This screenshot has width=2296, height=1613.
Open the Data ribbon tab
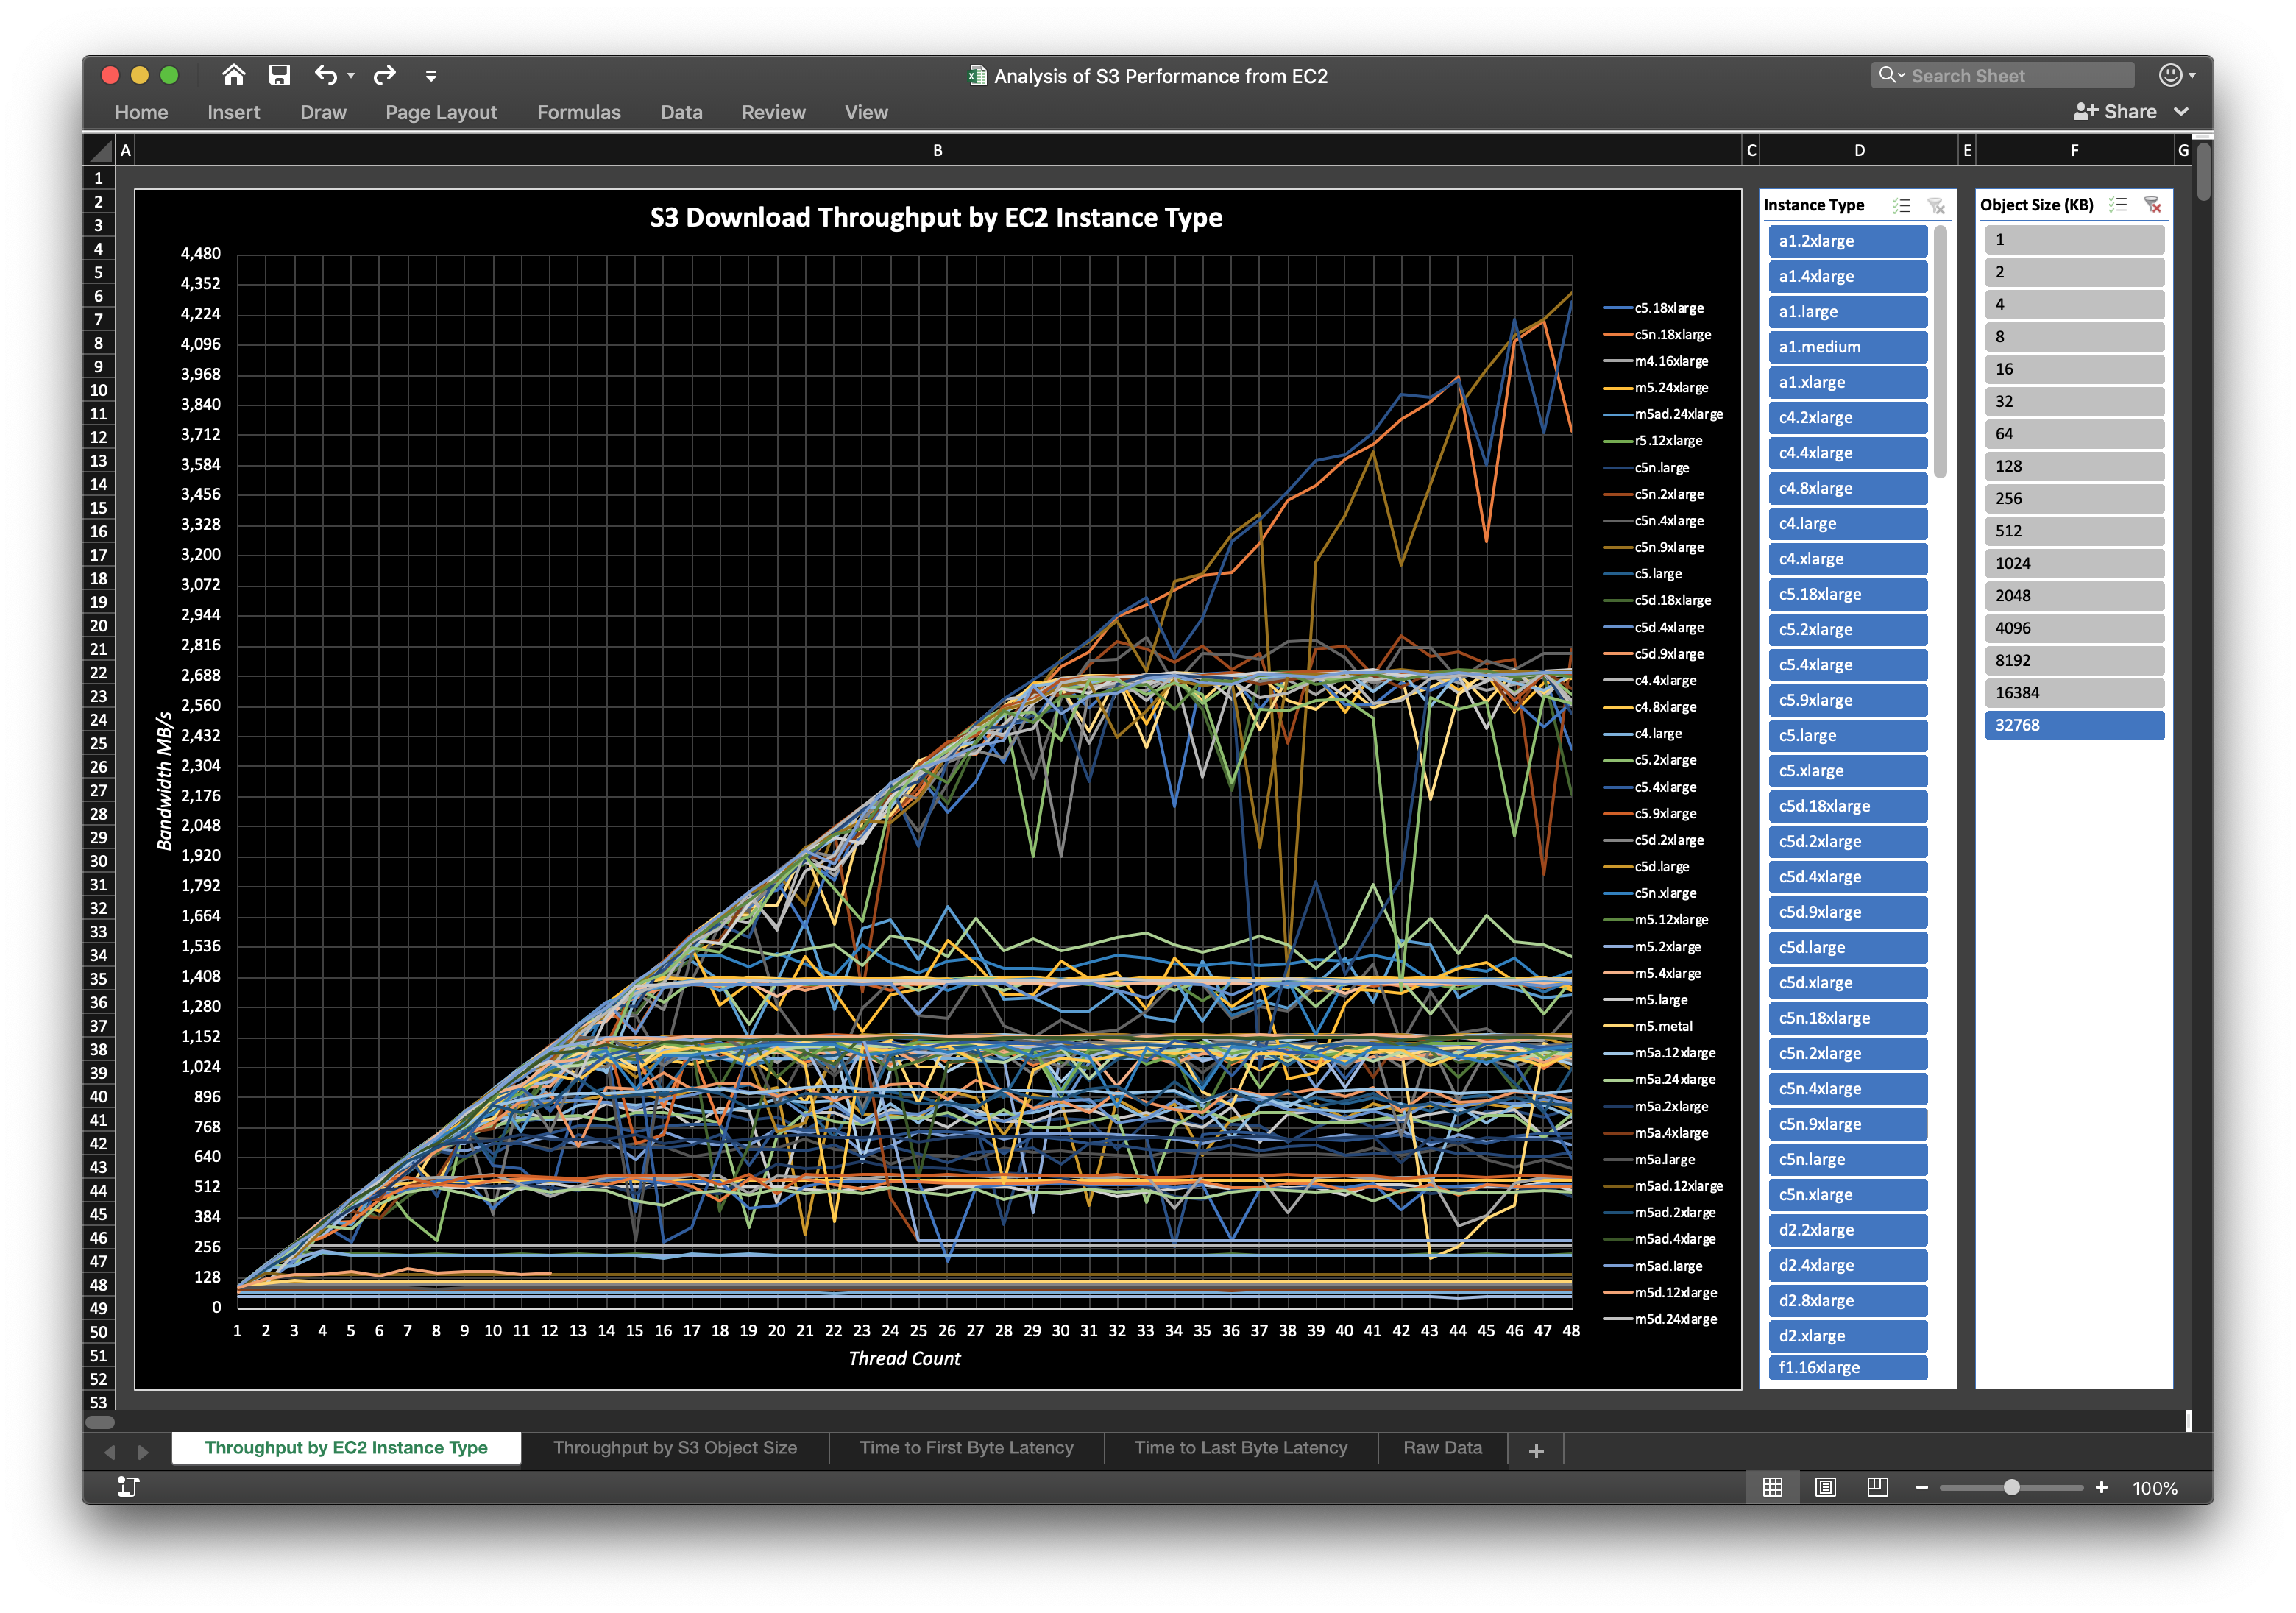[681, 112]
